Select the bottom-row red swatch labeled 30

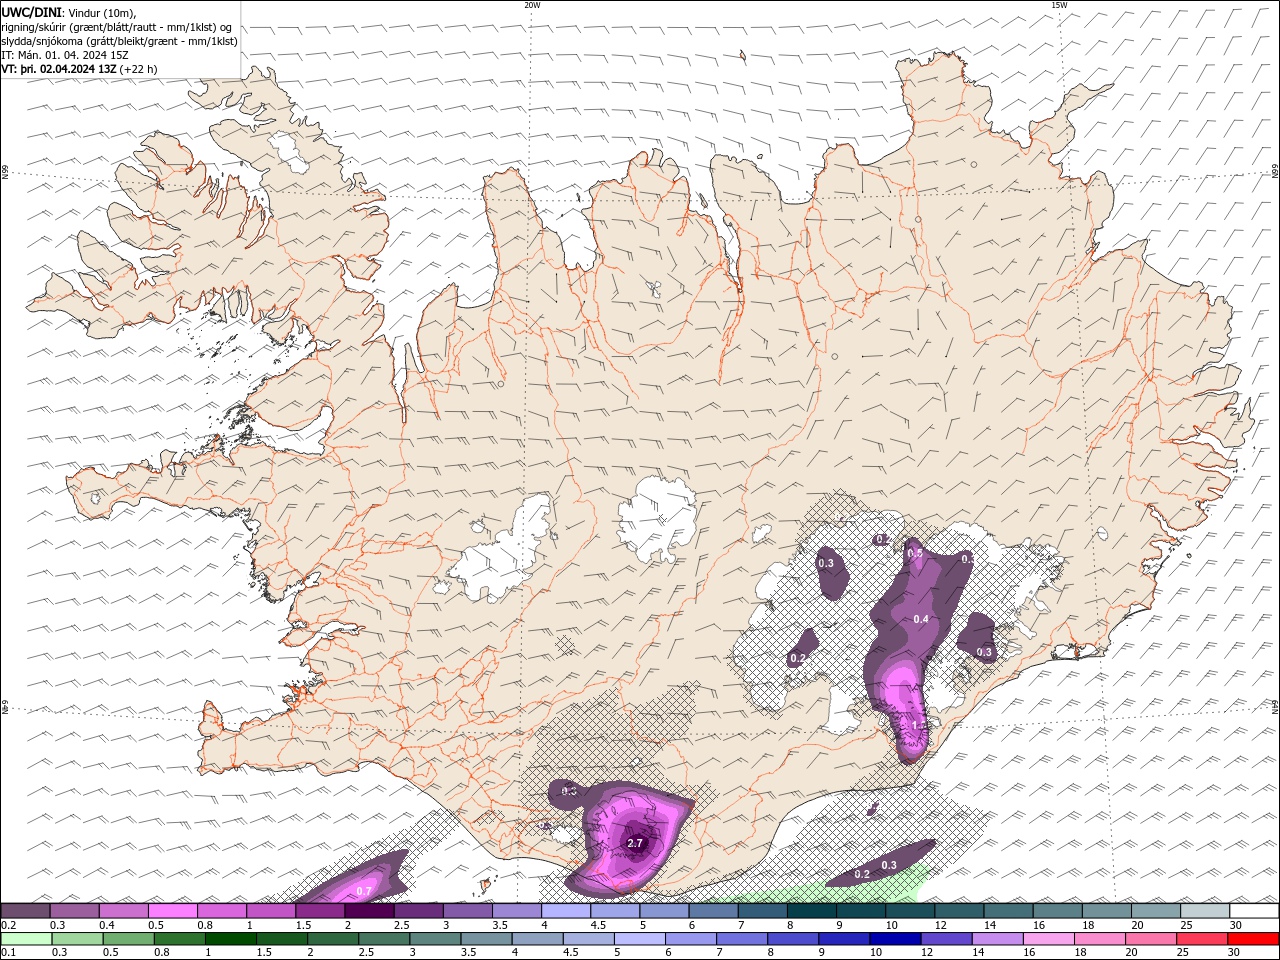click(1254, 939)
